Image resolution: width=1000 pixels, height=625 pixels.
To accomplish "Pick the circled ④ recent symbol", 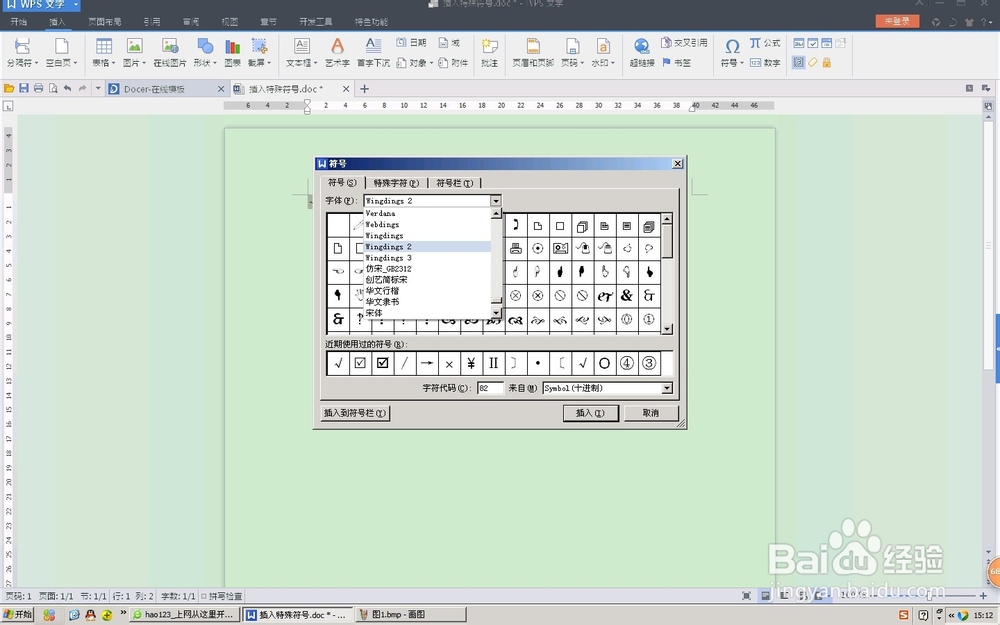I will 626,363.
